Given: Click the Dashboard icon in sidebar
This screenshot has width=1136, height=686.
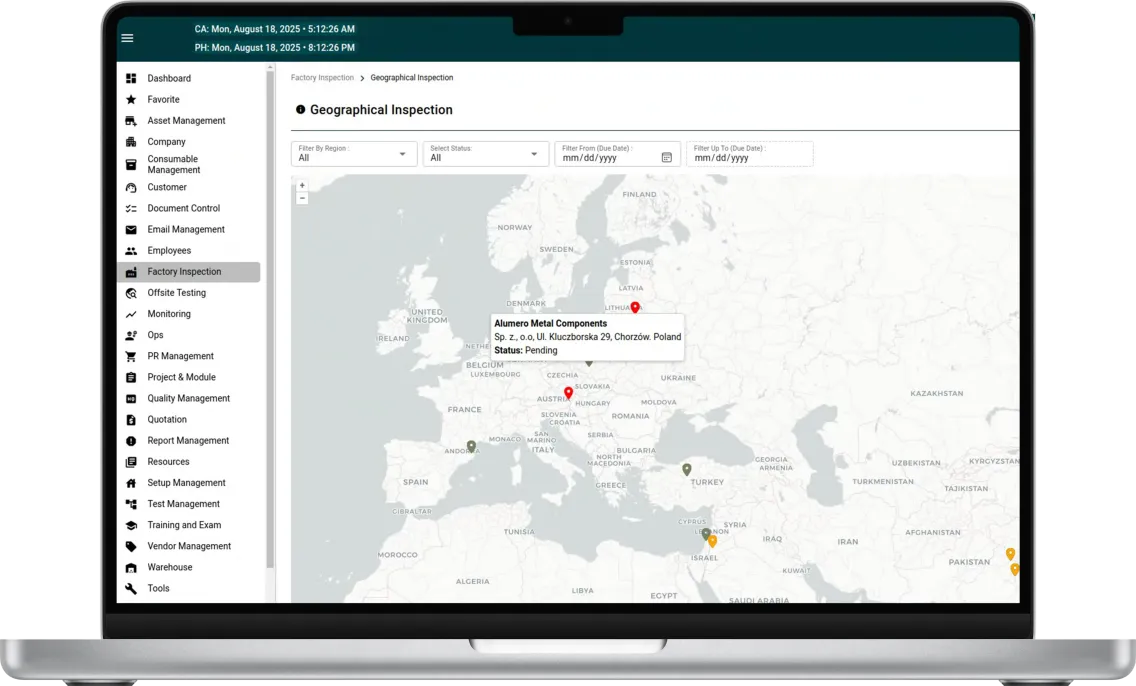Looking at the screenshot, I should [x=131, y=78].
